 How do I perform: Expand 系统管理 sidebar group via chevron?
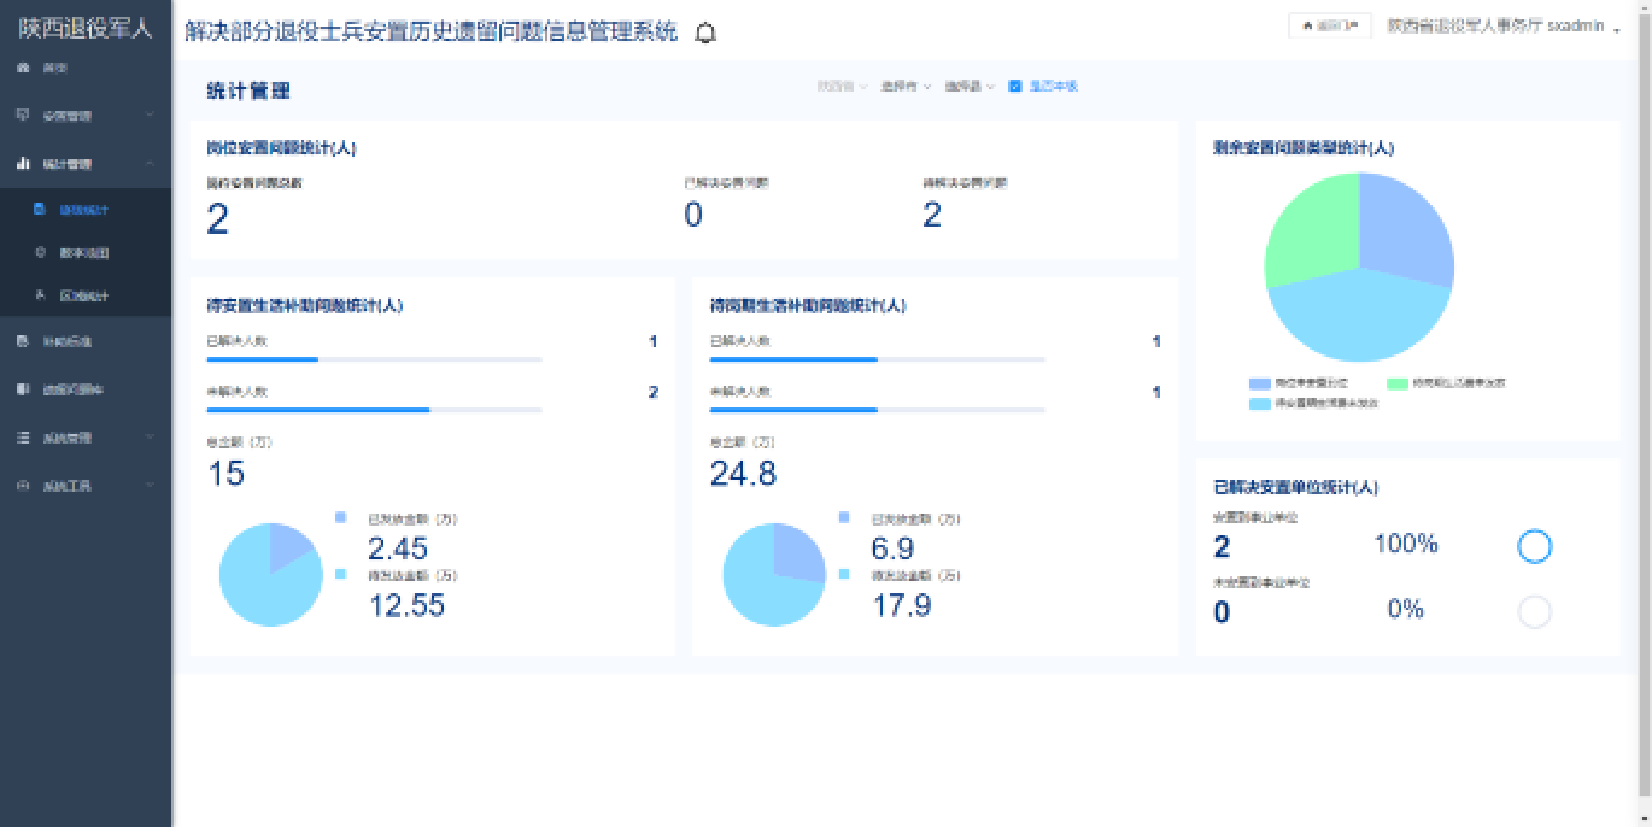150,437
